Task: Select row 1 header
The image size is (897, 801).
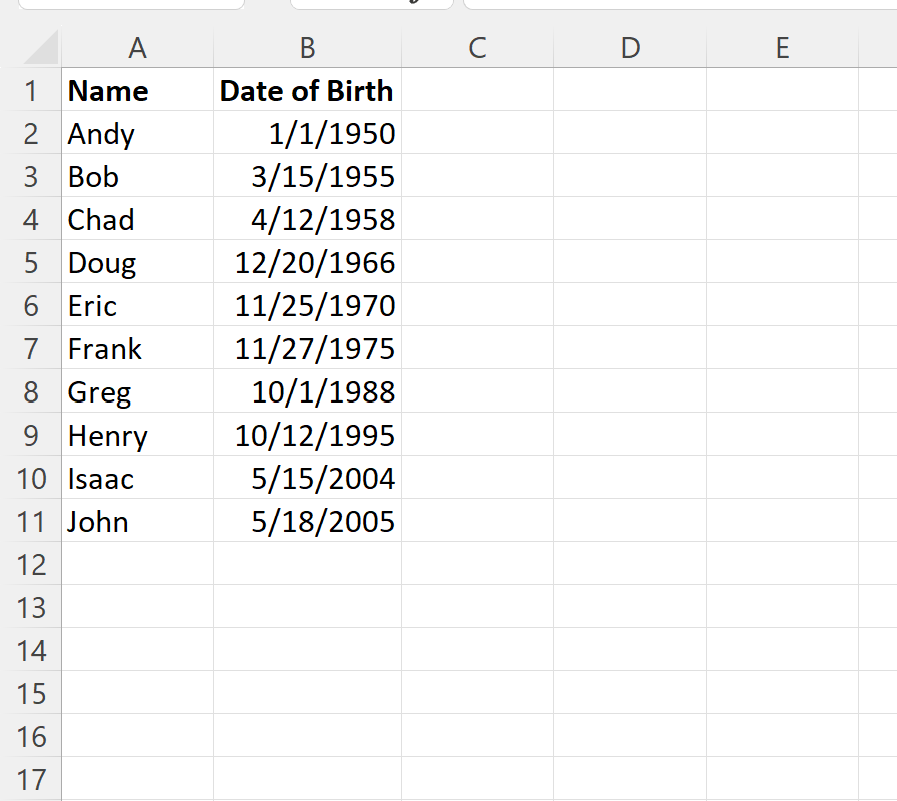Action: pyautogui.click(x=30, y=91)
